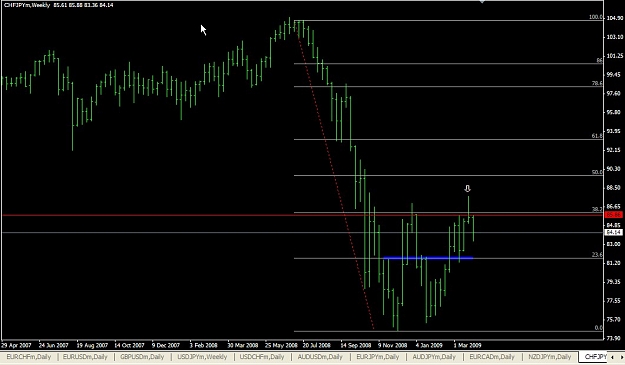625x365 pixels.
Task: Open the NZDJPYm,Daily tab
Action: point(549,357)
